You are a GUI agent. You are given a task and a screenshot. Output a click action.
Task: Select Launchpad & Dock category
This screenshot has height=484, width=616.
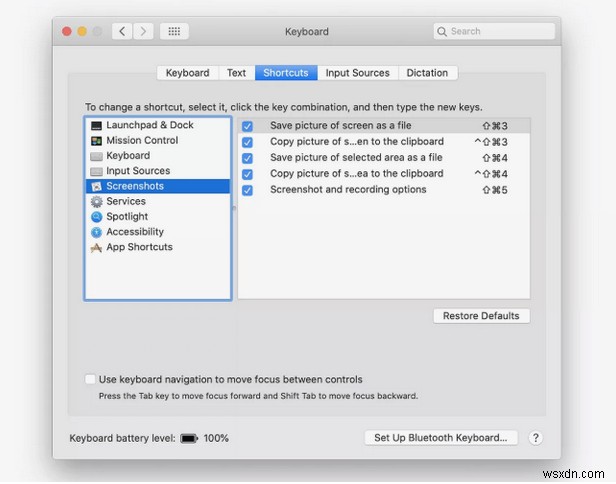[158, 125]
